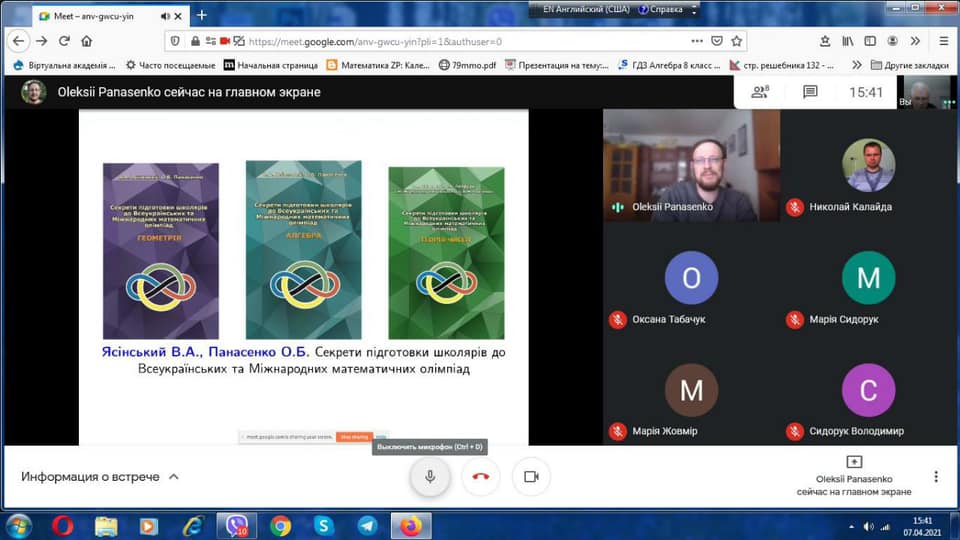
Task: Click the system tray volume icon
Action: tap(868, 527)
